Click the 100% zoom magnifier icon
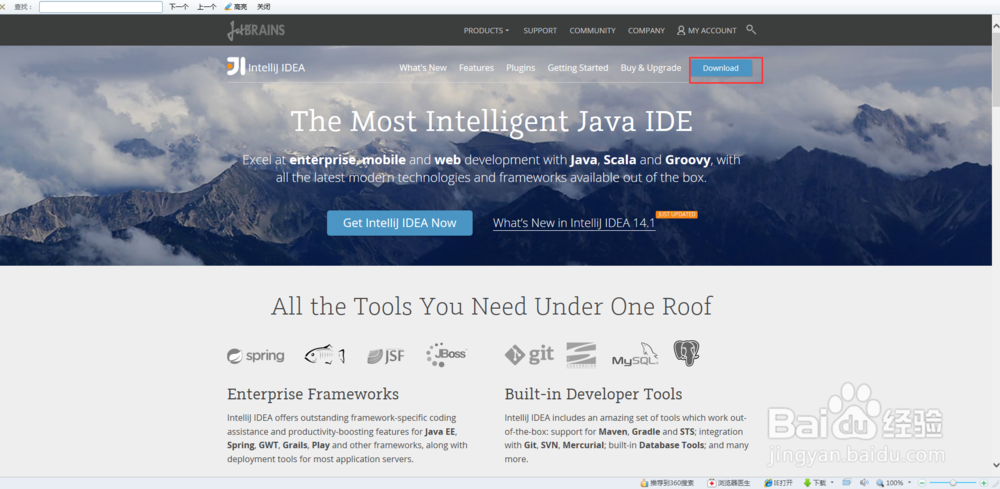This screenshot has width=1000, height=489. point(880,483)
